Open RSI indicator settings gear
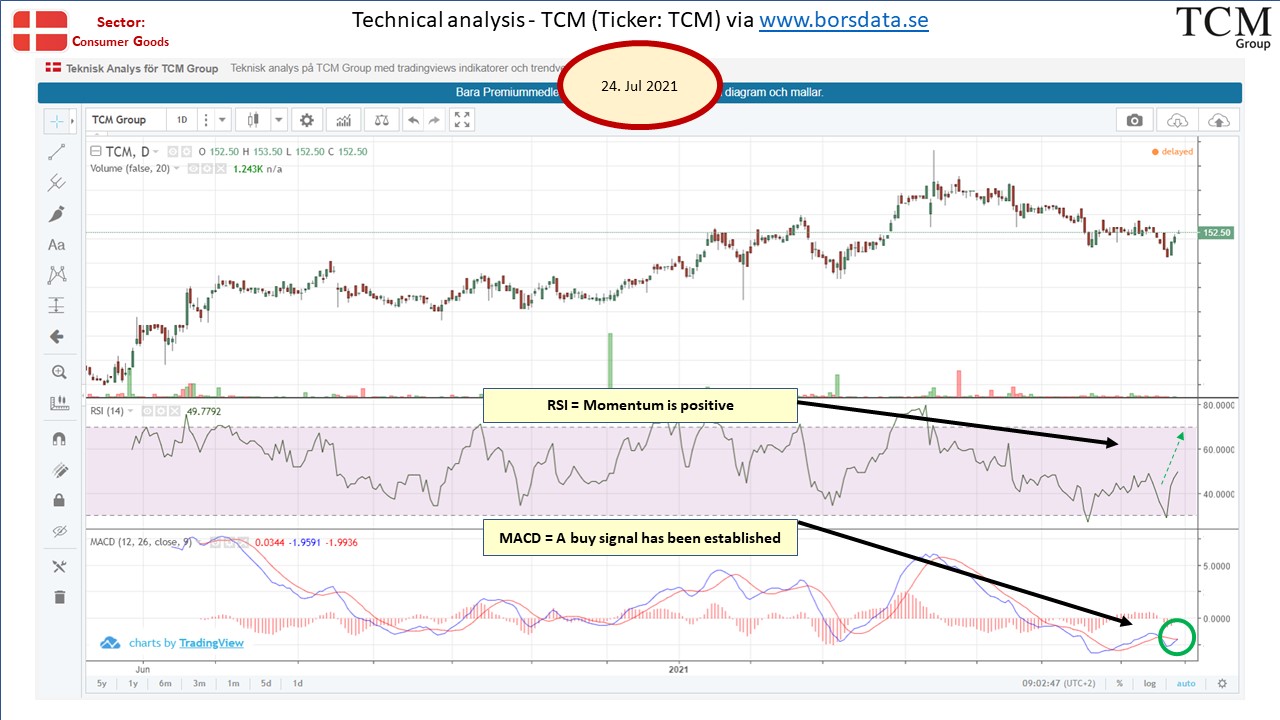Image resolution: width=1280 pixels, height=720 pixels. click(160, 410)
